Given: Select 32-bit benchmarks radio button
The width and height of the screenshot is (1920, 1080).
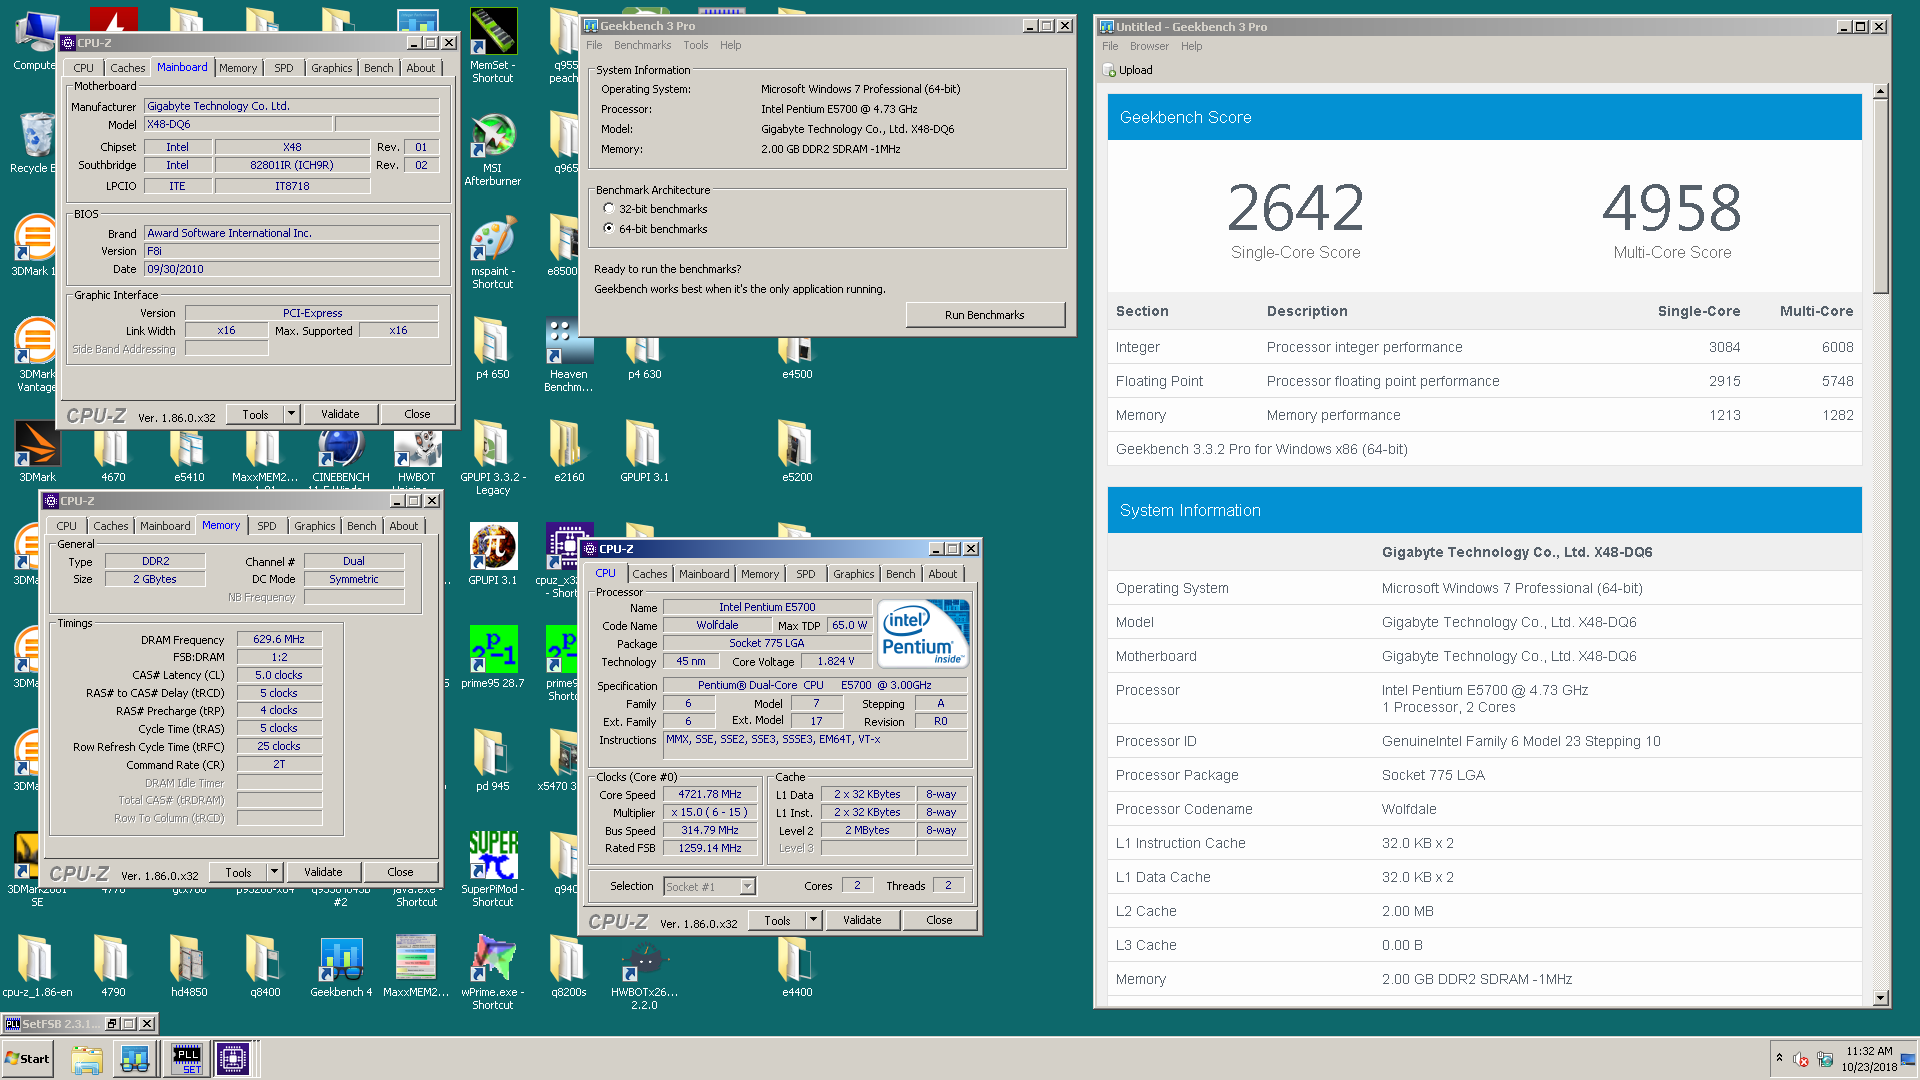Looking at the screenshot, I should [x=609, y=209].
